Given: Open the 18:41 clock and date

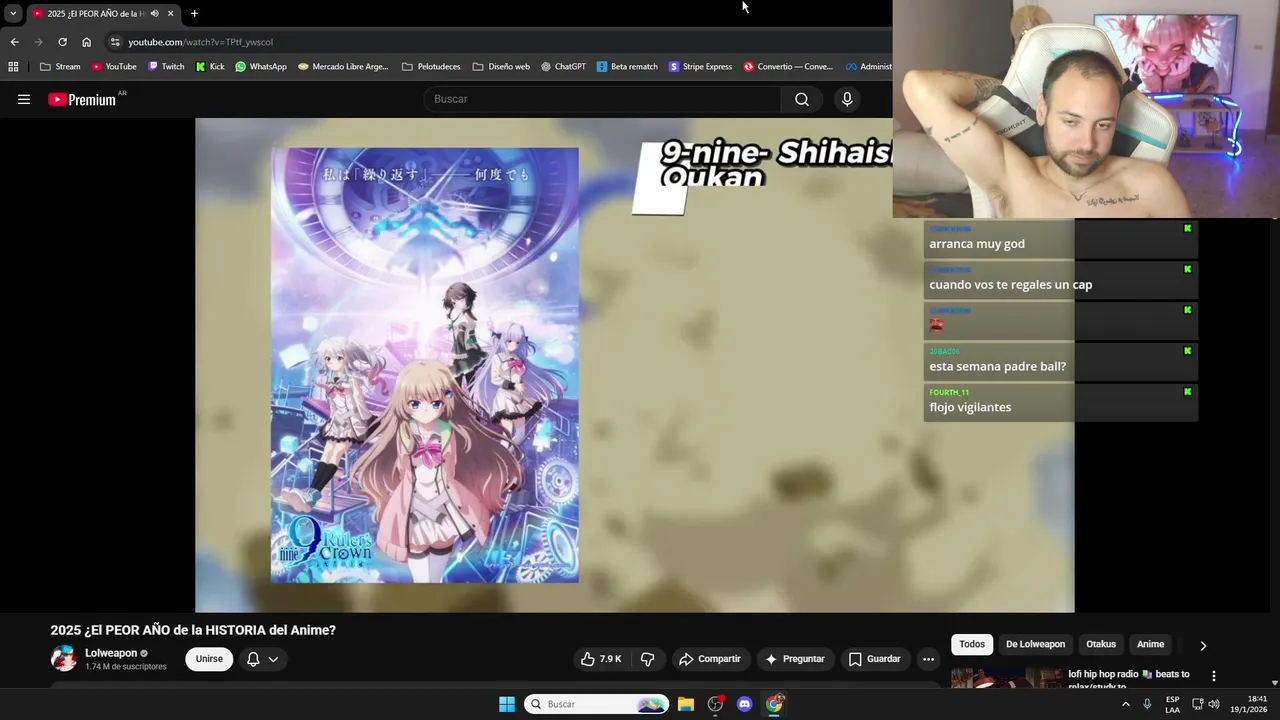Looking at the screenshot, I should click(x=1250, y=704).
